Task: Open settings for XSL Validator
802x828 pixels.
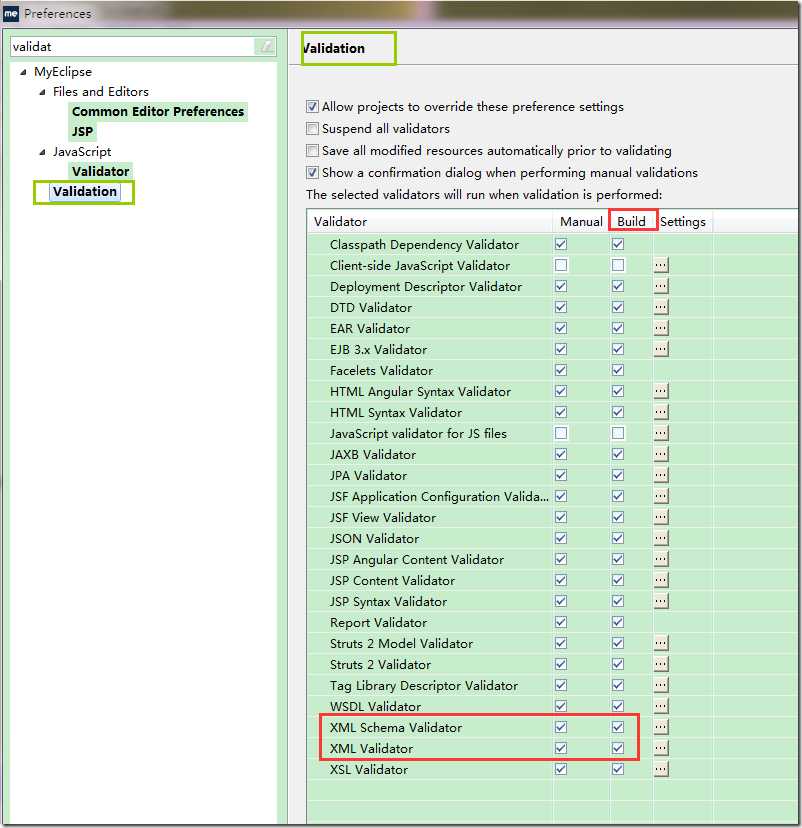Action: (x=661, y=769)
